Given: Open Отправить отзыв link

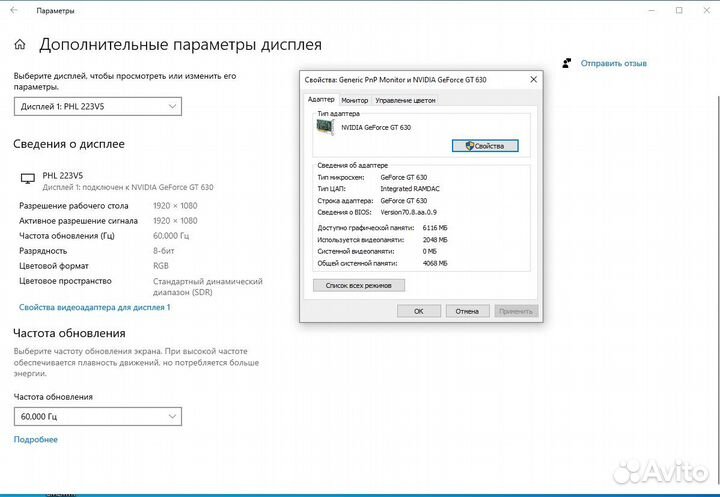Looking at the screenshot, I should click(x=613, y=63).
